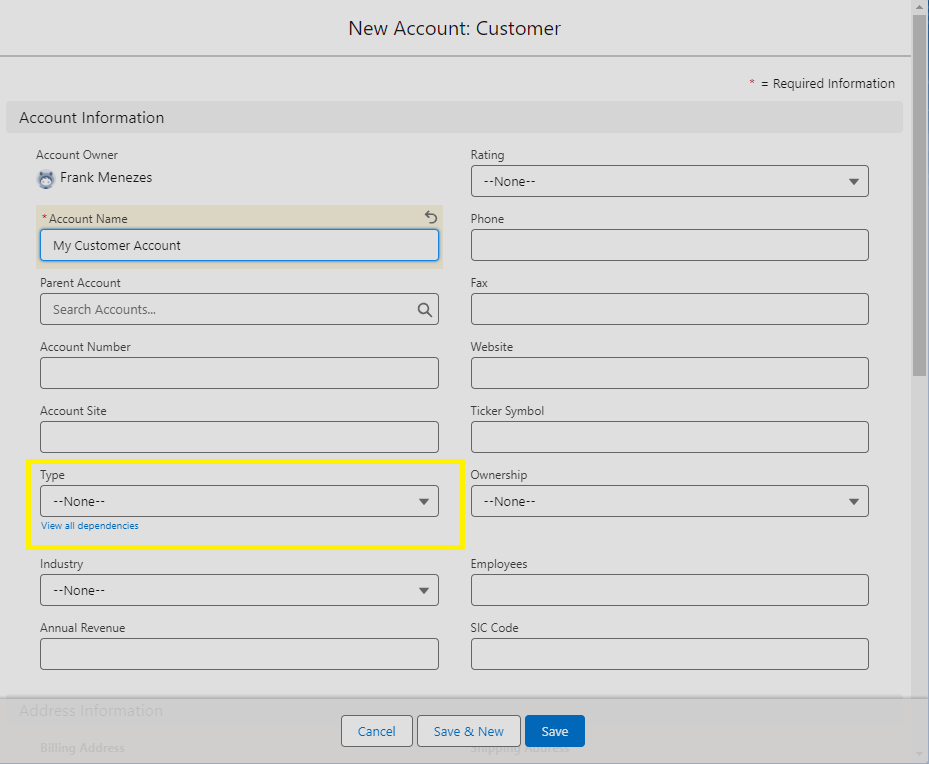Click the Account Name input field
Screen dimensions: 929x764
(239, 245)
